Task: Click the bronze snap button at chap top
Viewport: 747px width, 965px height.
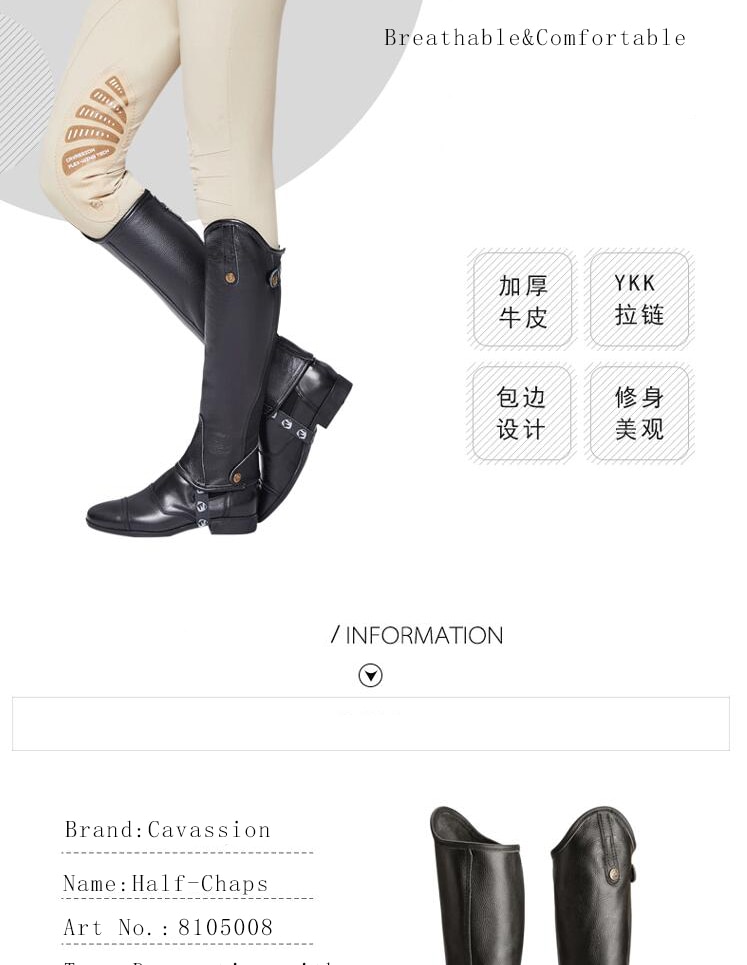Action: pos(230,277)
